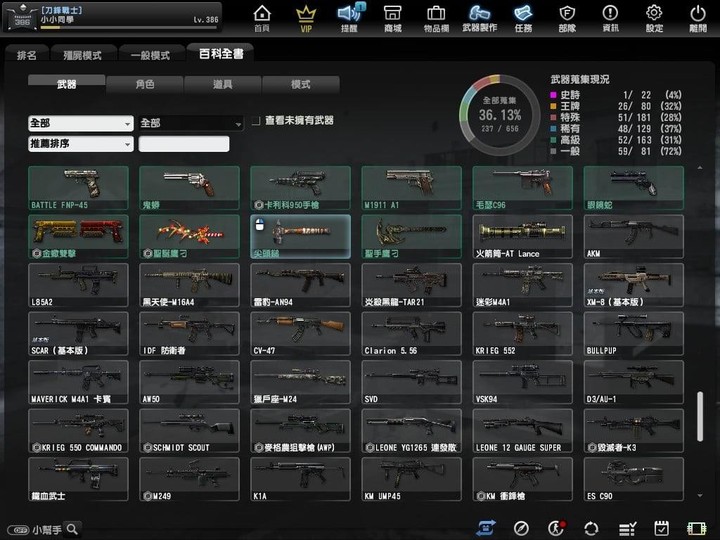Select the BATTLE FNP-45 weapon card
This screenshot has width=720, height=540.
[78, 187]
